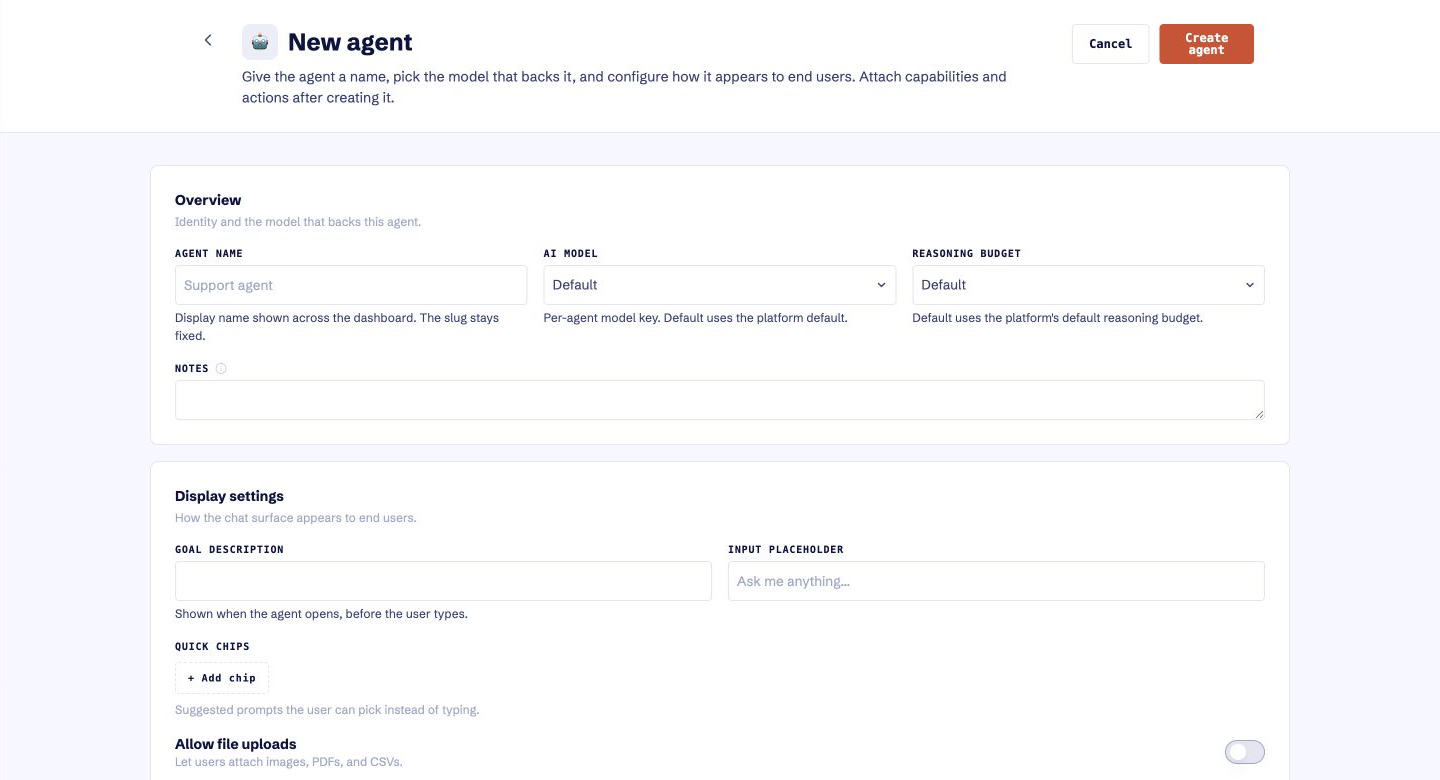Click the "GOAL DESCRIPTION" field label
Viewport: 1440px width, 780px height.
(x=229, y=549)
